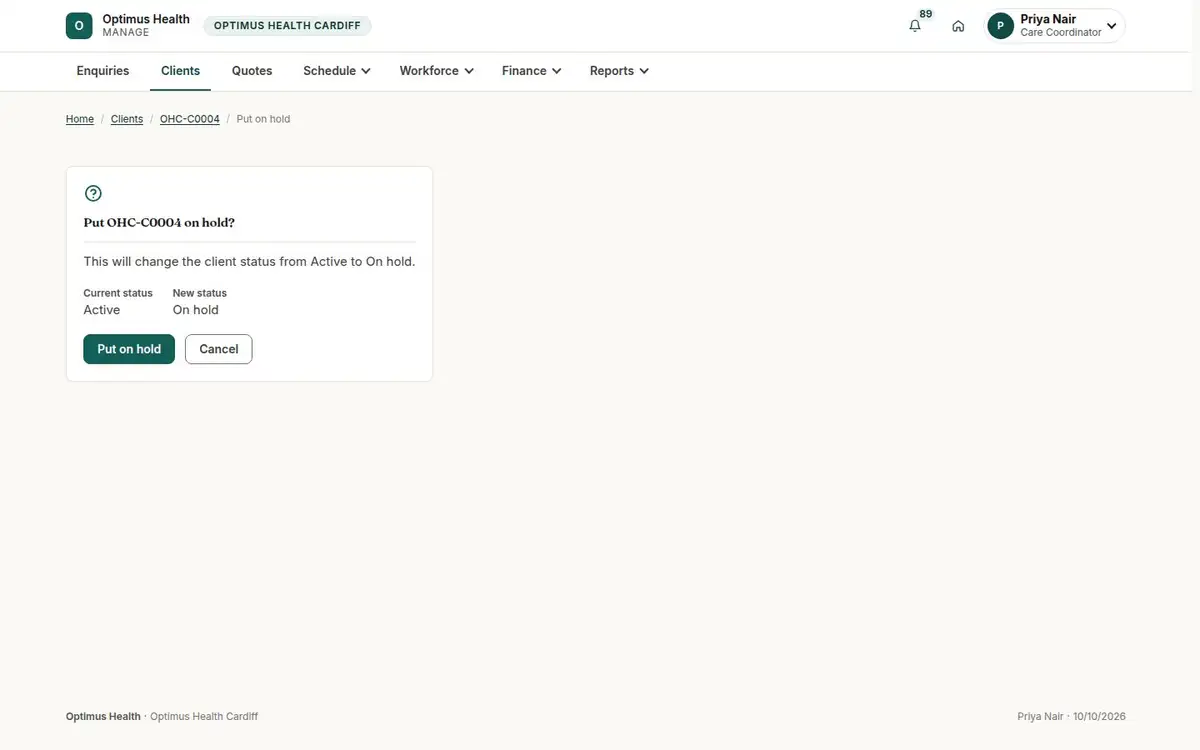The image size is (1200, 750).
Task: Select the Clients tab
Action: click(x=181, y=71)
